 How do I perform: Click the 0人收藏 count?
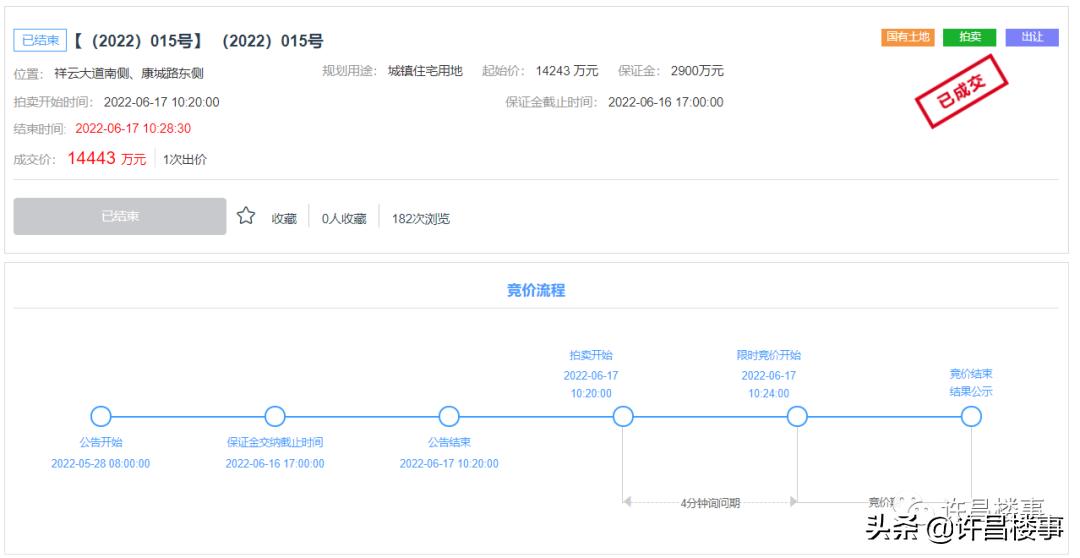[344, 218]
